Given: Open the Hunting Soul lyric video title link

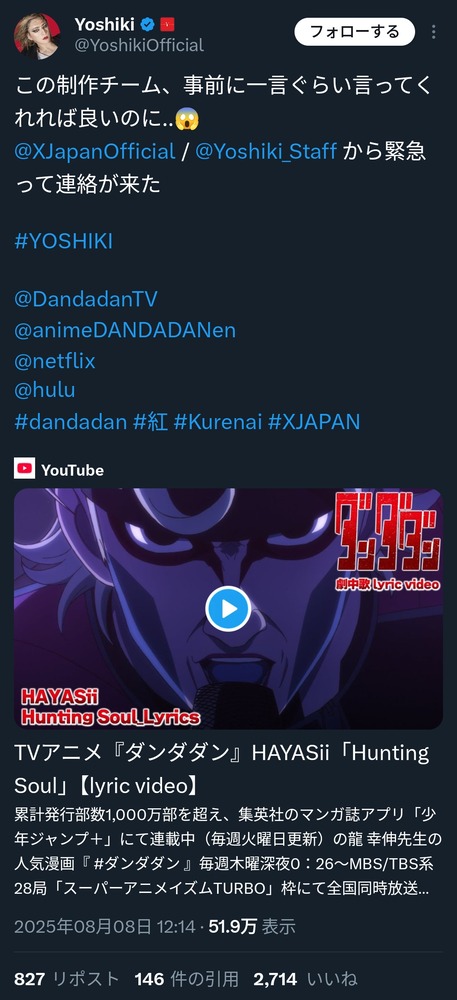Looking at the screenshot, I should [221, 768].
